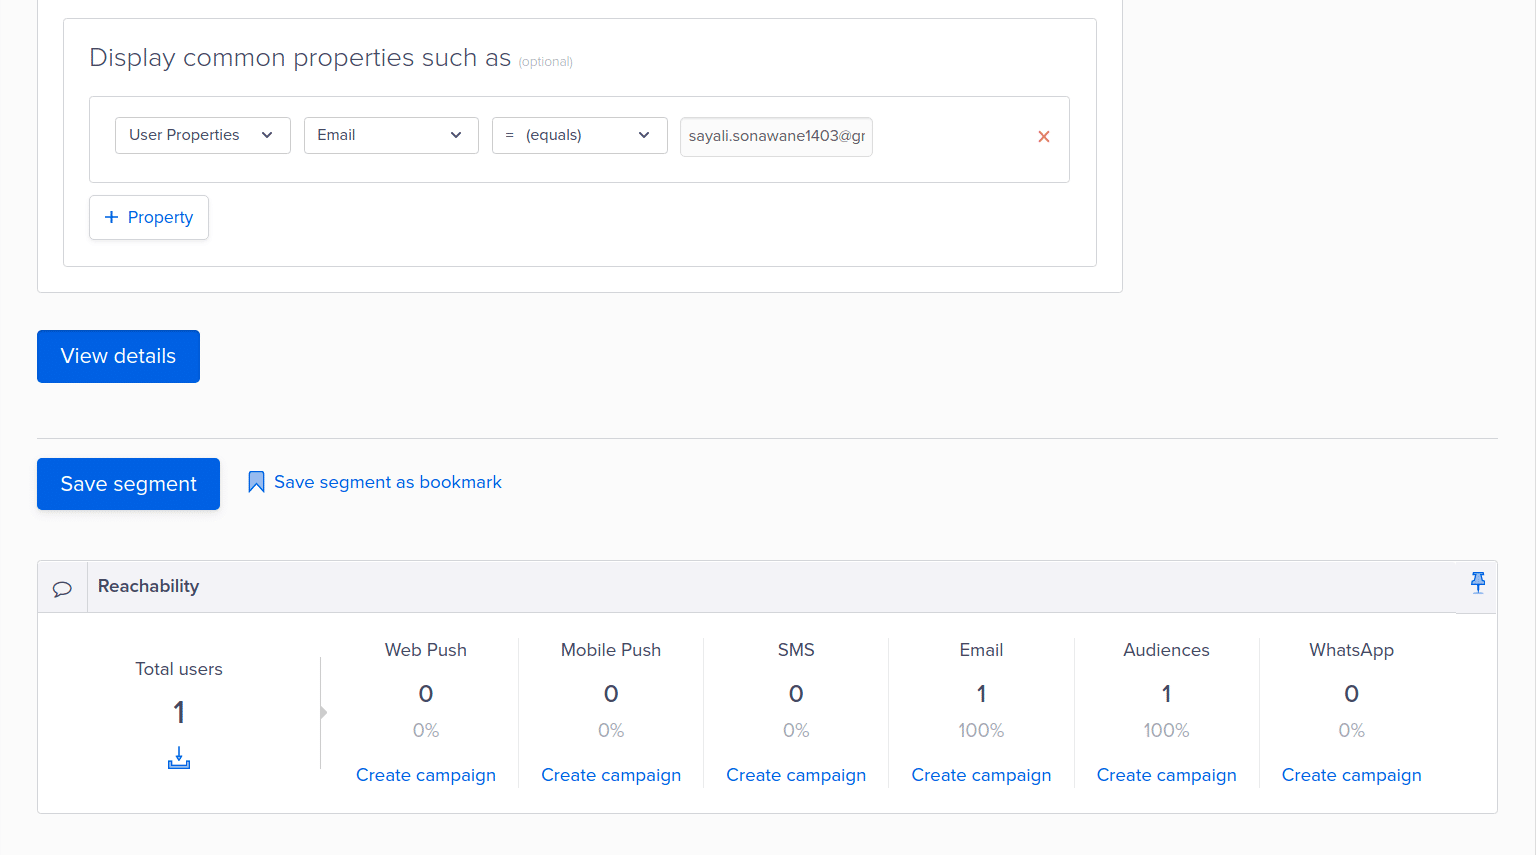Click the bookmark icon next to Save segment

[256, 482]
